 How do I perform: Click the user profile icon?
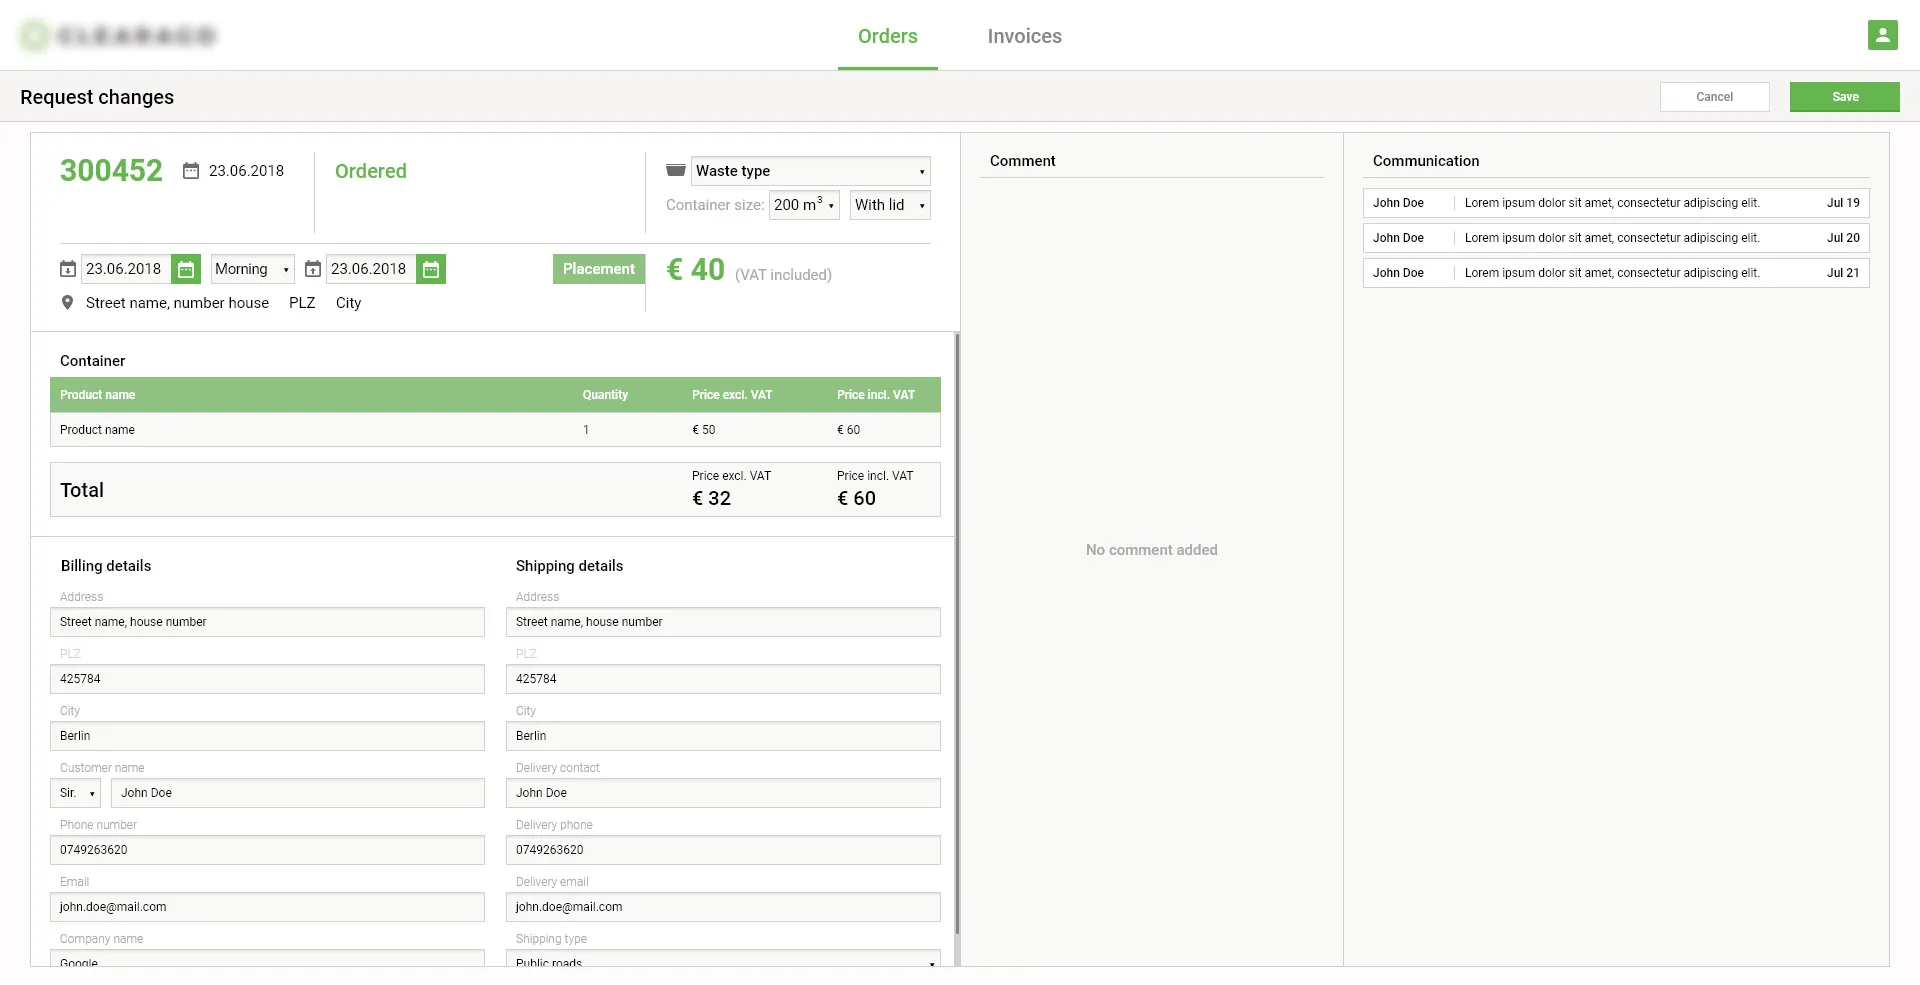point(1882,35)
